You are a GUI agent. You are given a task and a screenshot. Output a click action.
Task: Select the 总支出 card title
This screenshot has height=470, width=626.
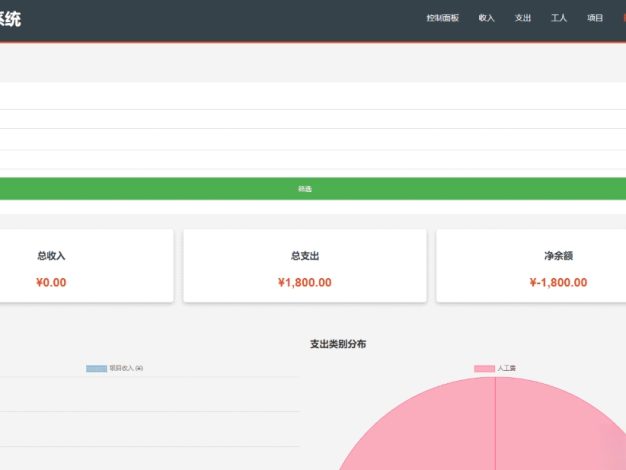(305, 256)
